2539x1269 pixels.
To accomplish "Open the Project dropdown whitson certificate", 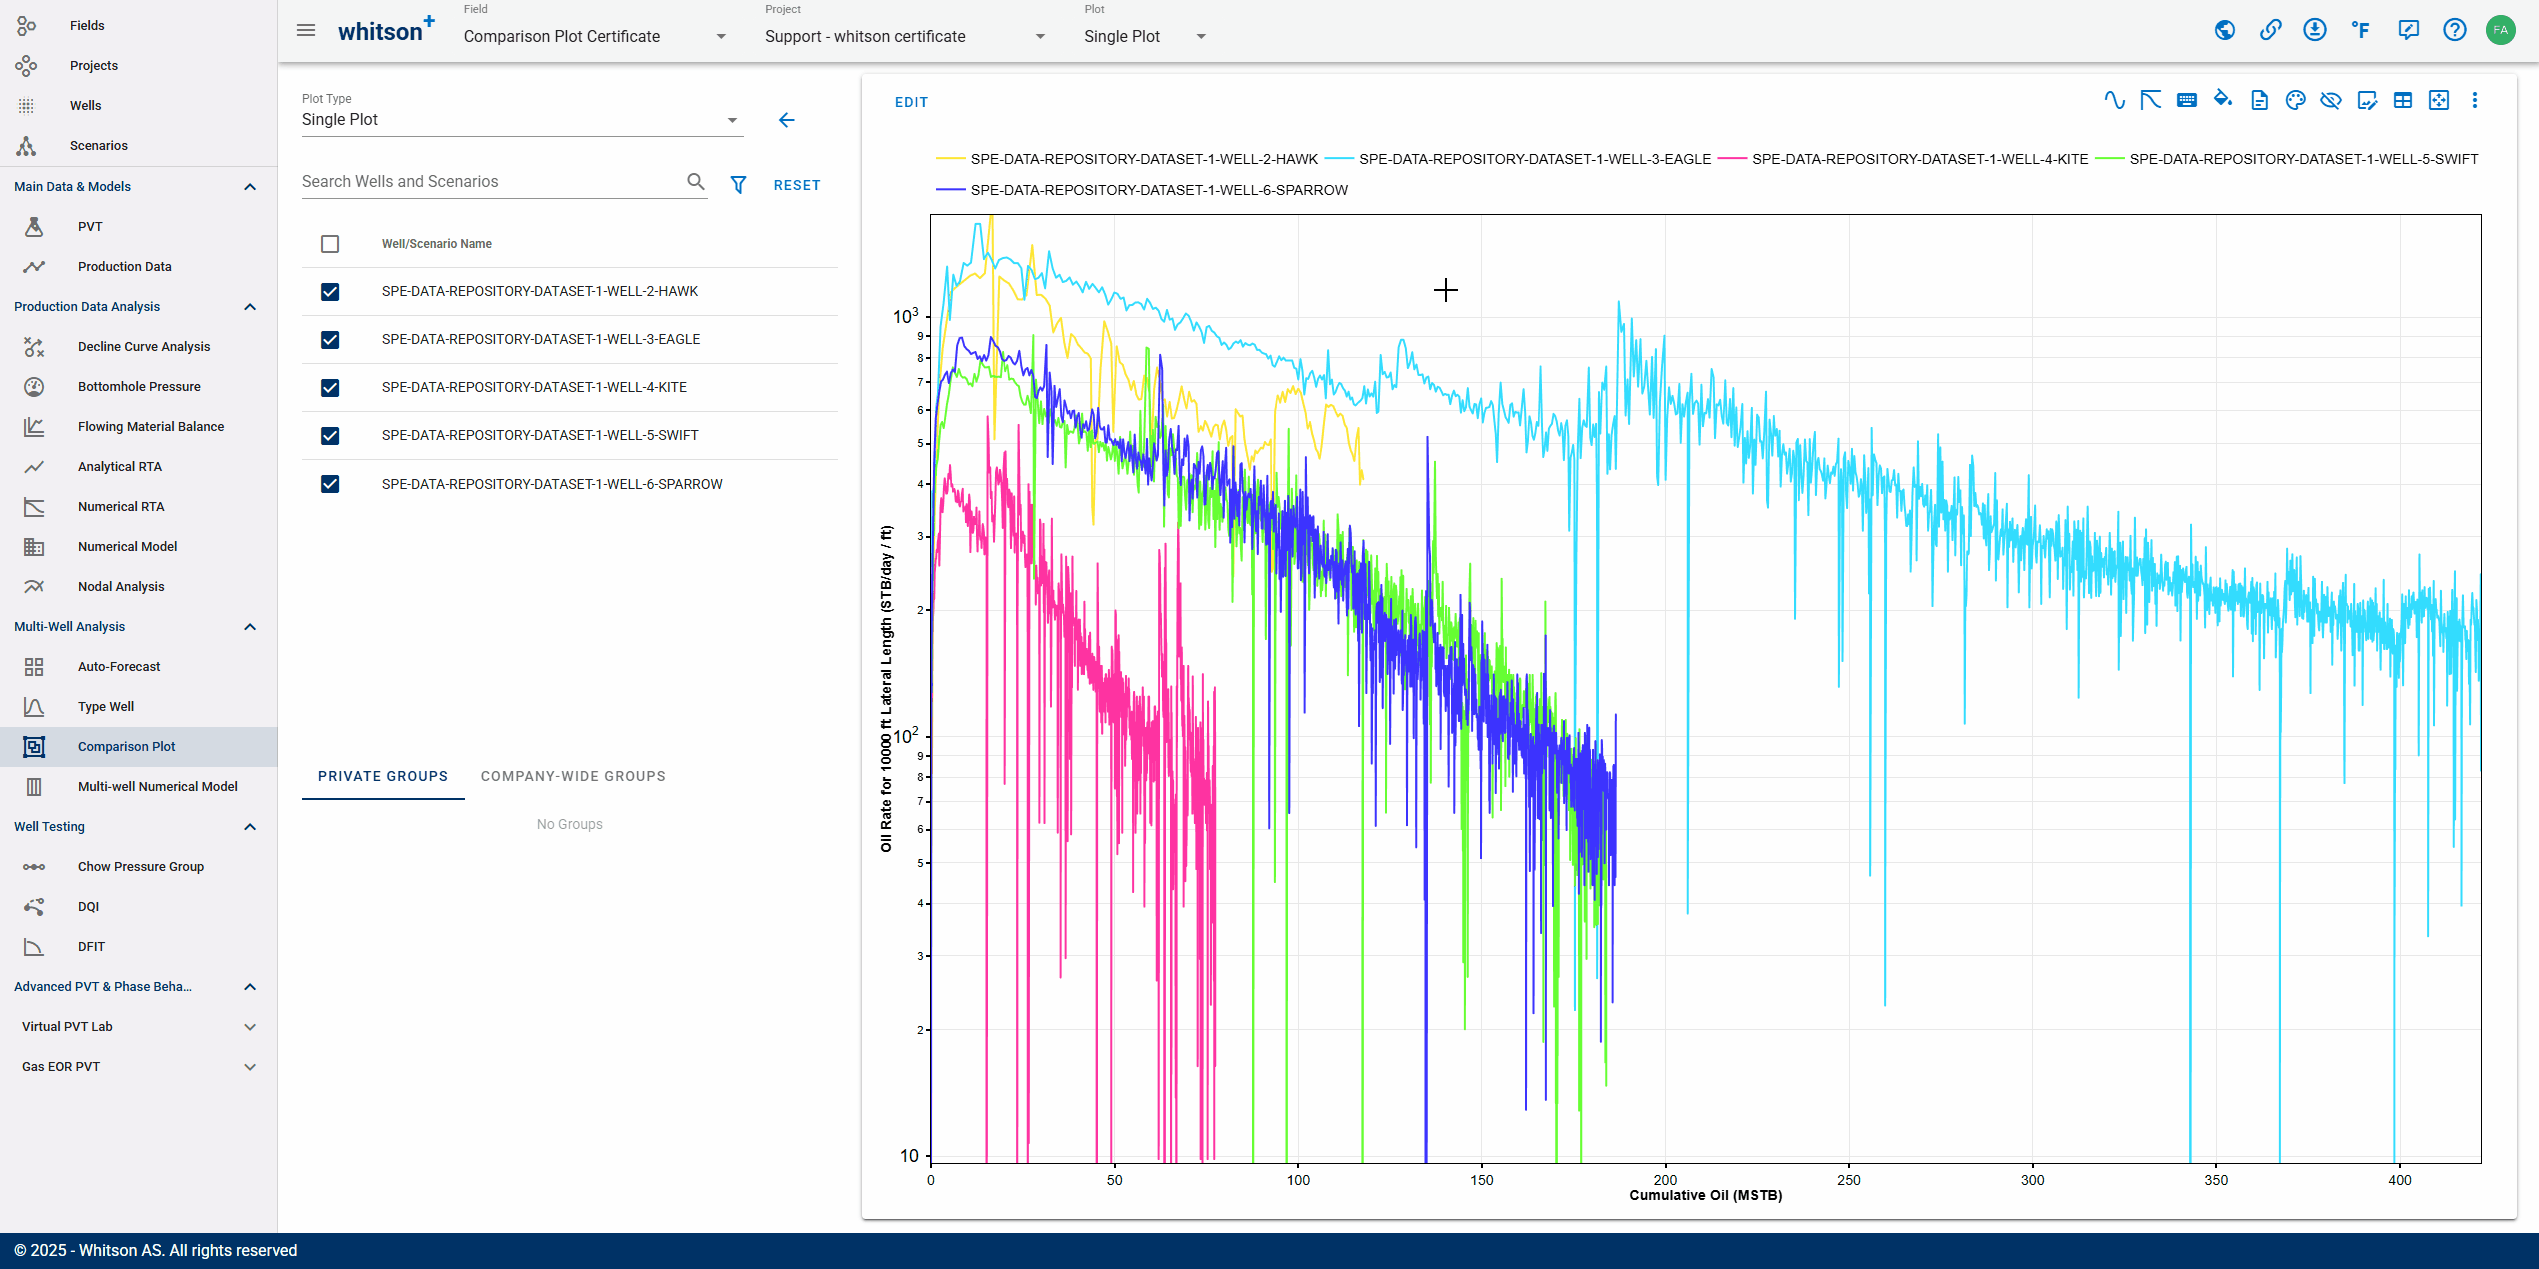I will [x=905, y=36].
